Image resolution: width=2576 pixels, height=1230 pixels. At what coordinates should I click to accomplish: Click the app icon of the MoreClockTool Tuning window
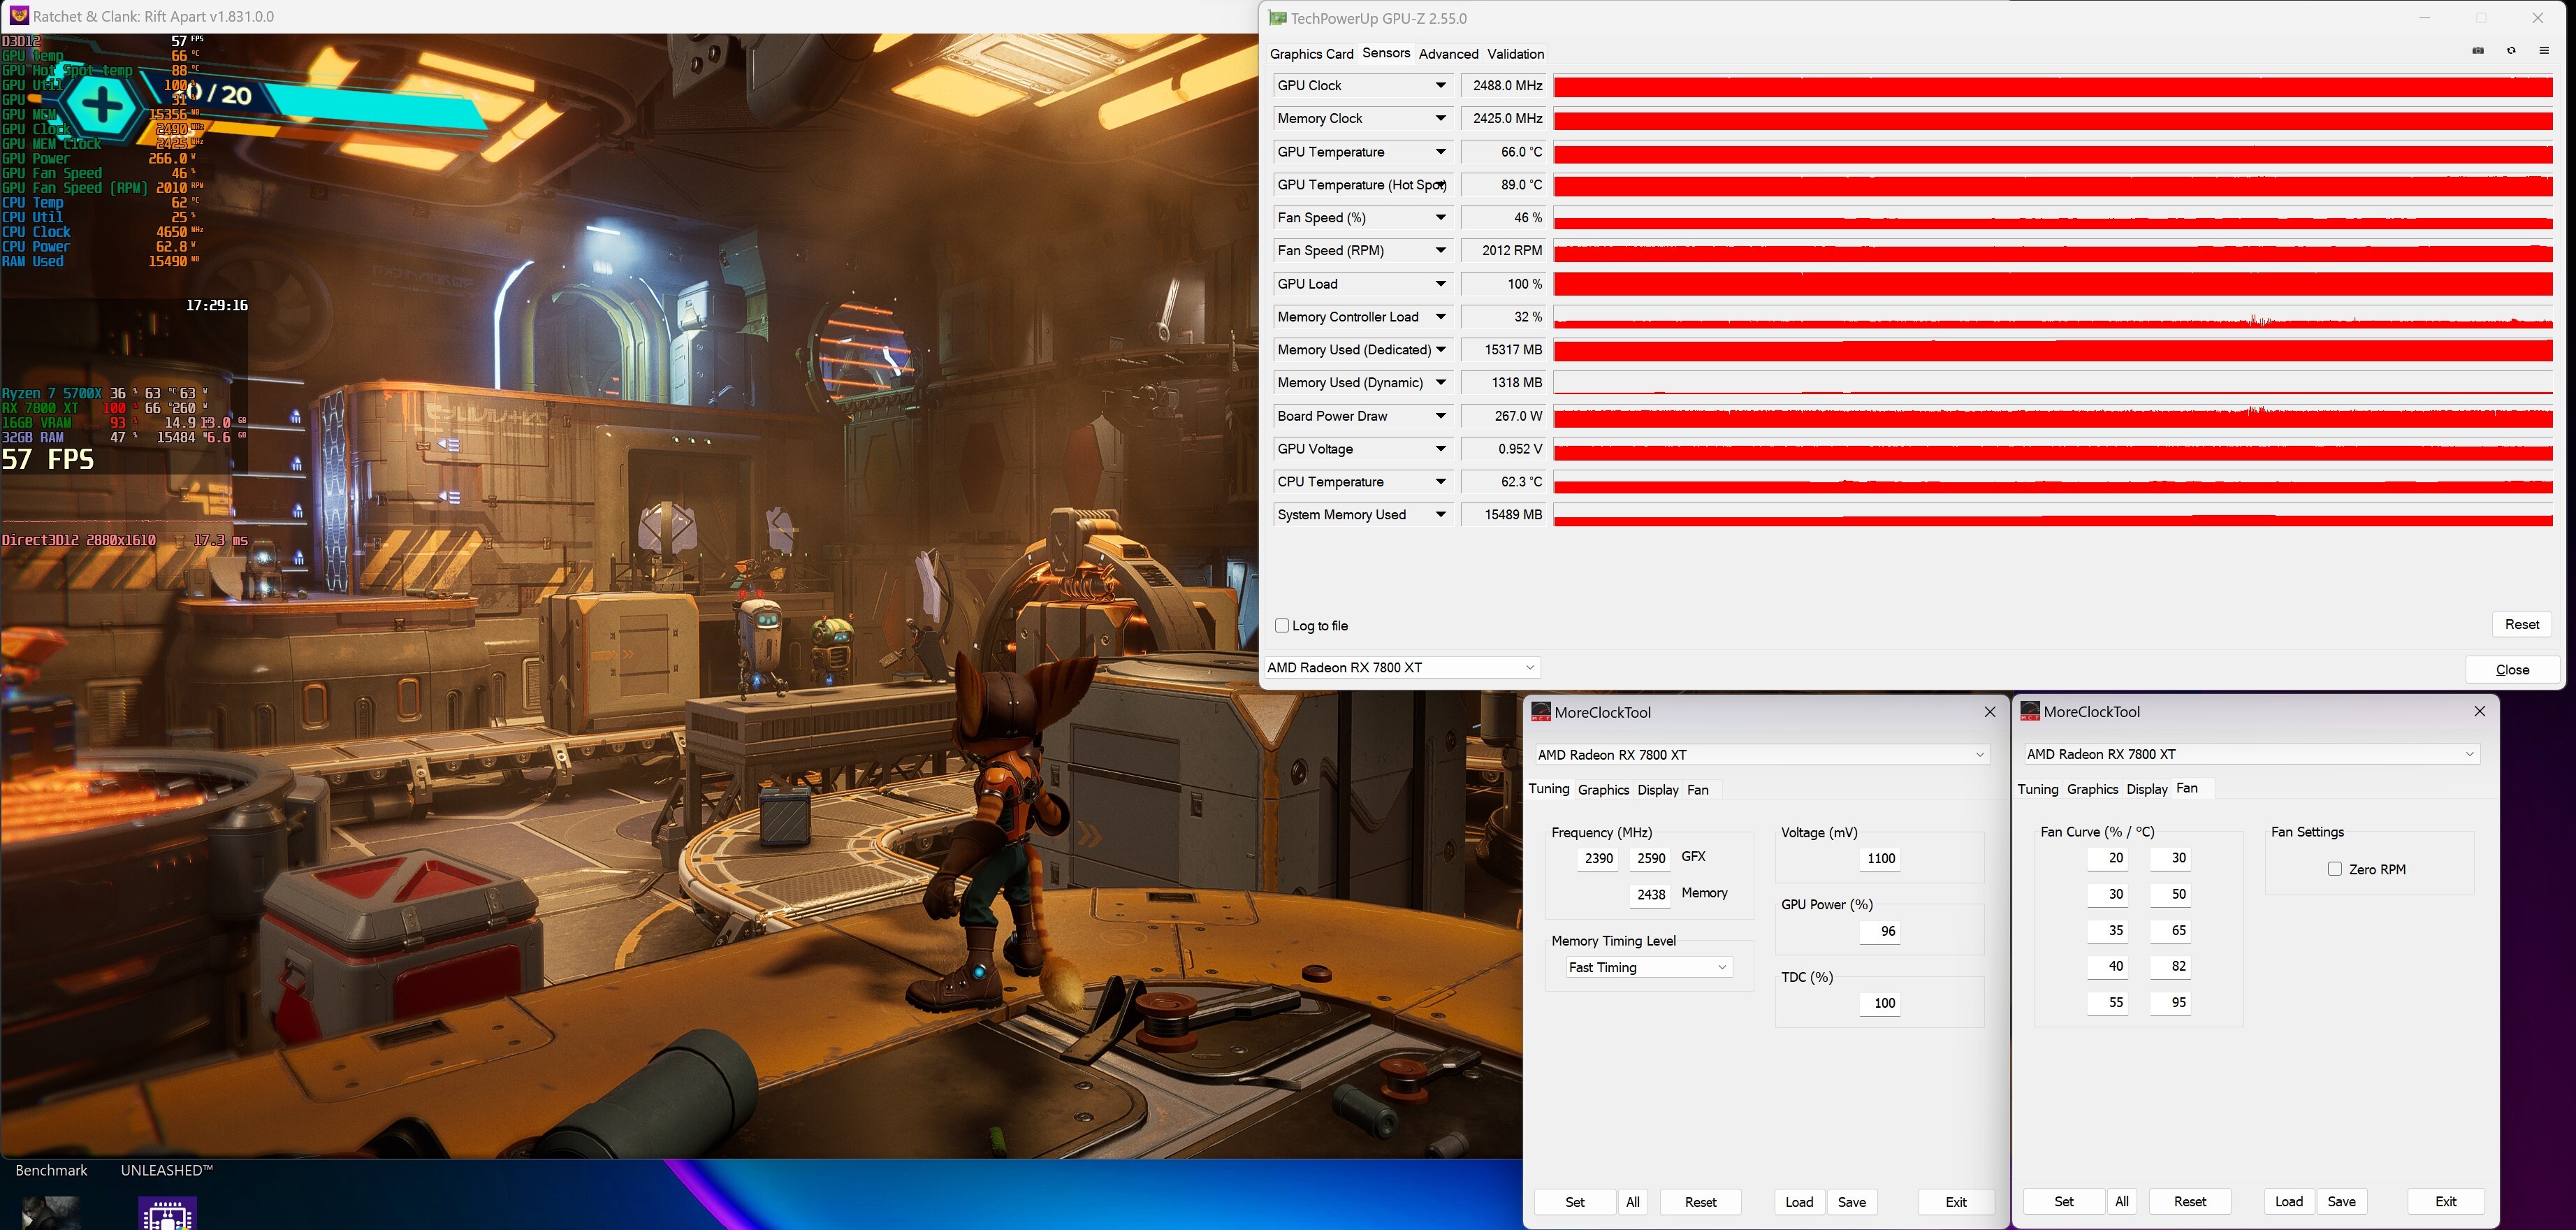tap(1541, 712)
